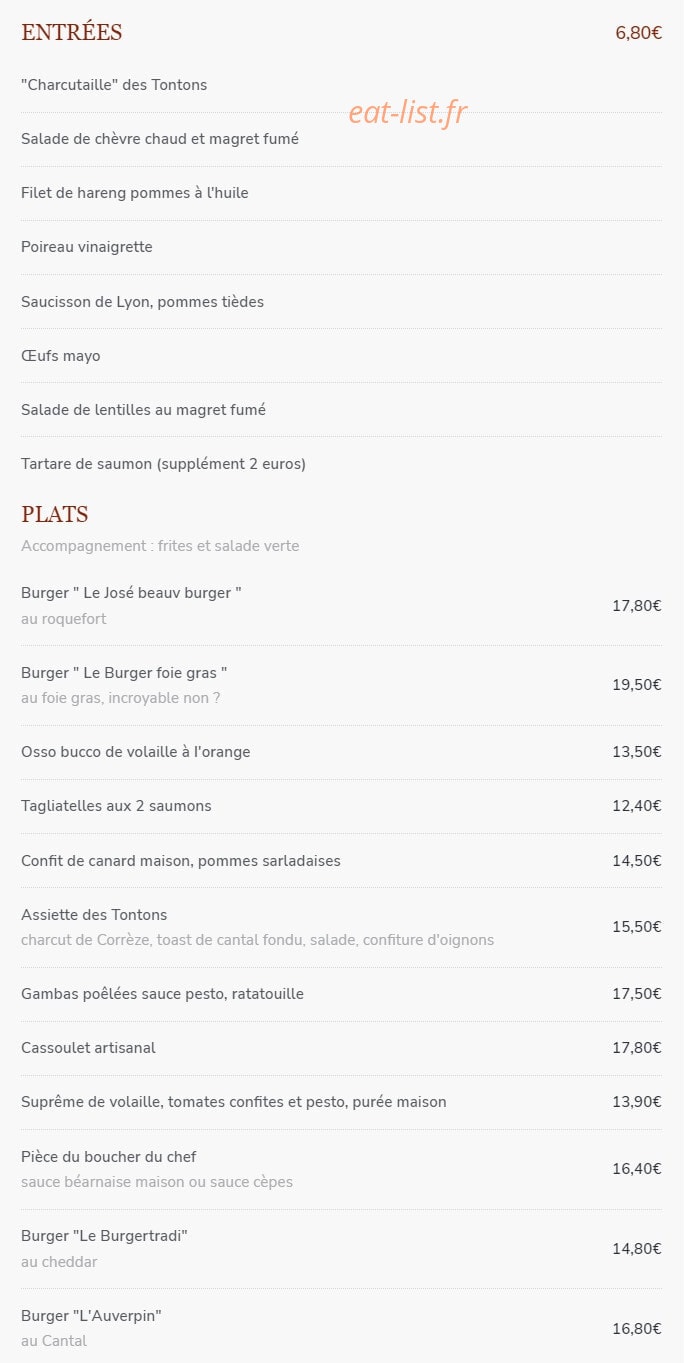Select Tagliatelles aux 2 saumons
The width and height of the screenshot is (688, 1363).
pyautogui.click(x=116, y=806)
